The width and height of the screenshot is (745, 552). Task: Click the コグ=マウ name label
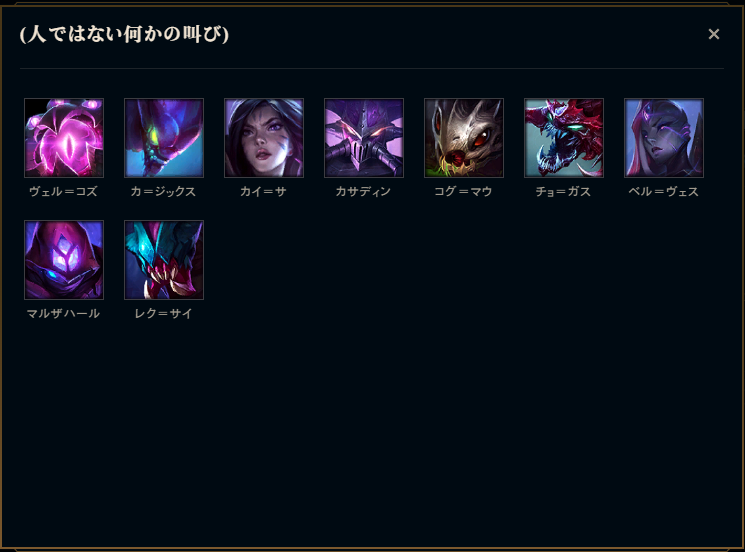click(x=463, y=191)
